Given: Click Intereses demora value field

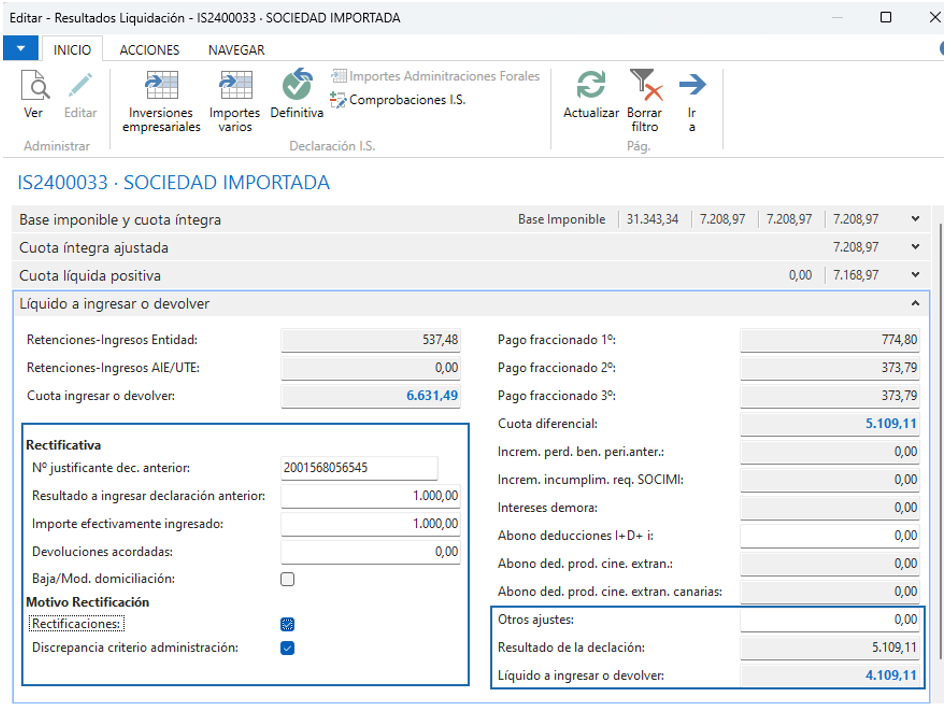Looking at the screenshot, I should click(830, 508).
